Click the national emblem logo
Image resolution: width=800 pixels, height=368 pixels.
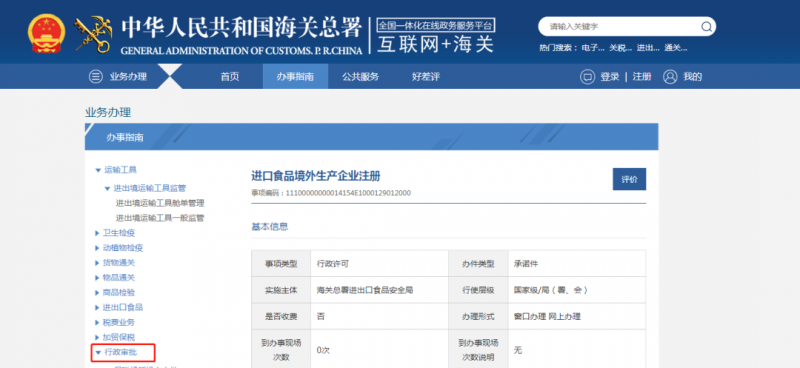click(46, 34)
